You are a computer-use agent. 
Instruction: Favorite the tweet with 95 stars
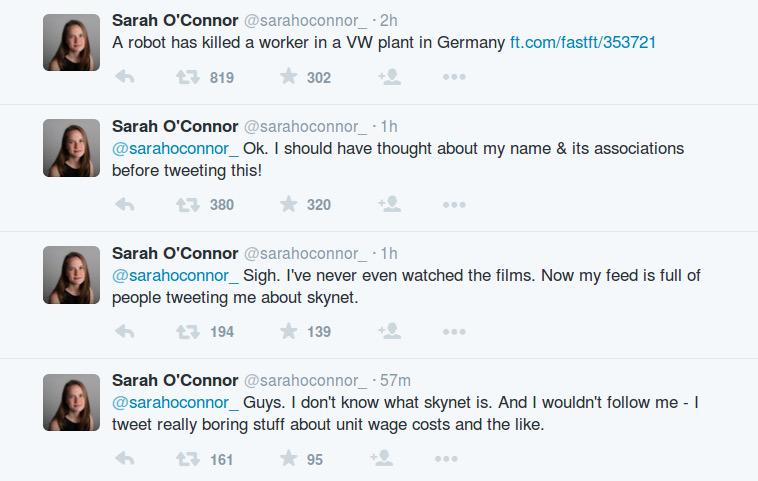289,459
